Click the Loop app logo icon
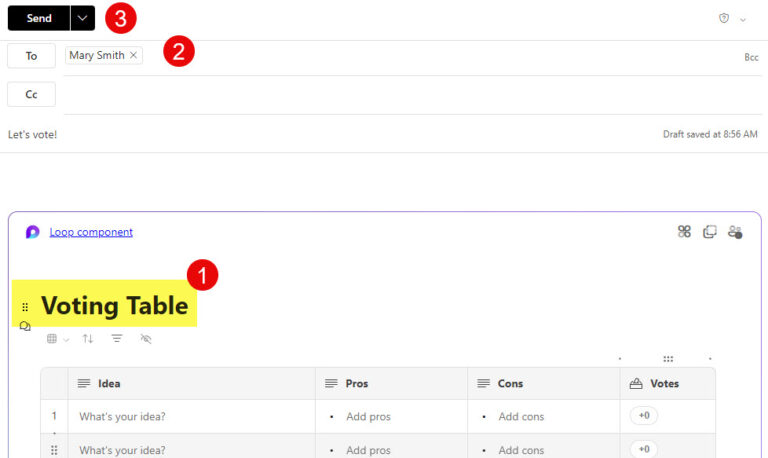Screen dimensions: 768x458 pos(33,232)
